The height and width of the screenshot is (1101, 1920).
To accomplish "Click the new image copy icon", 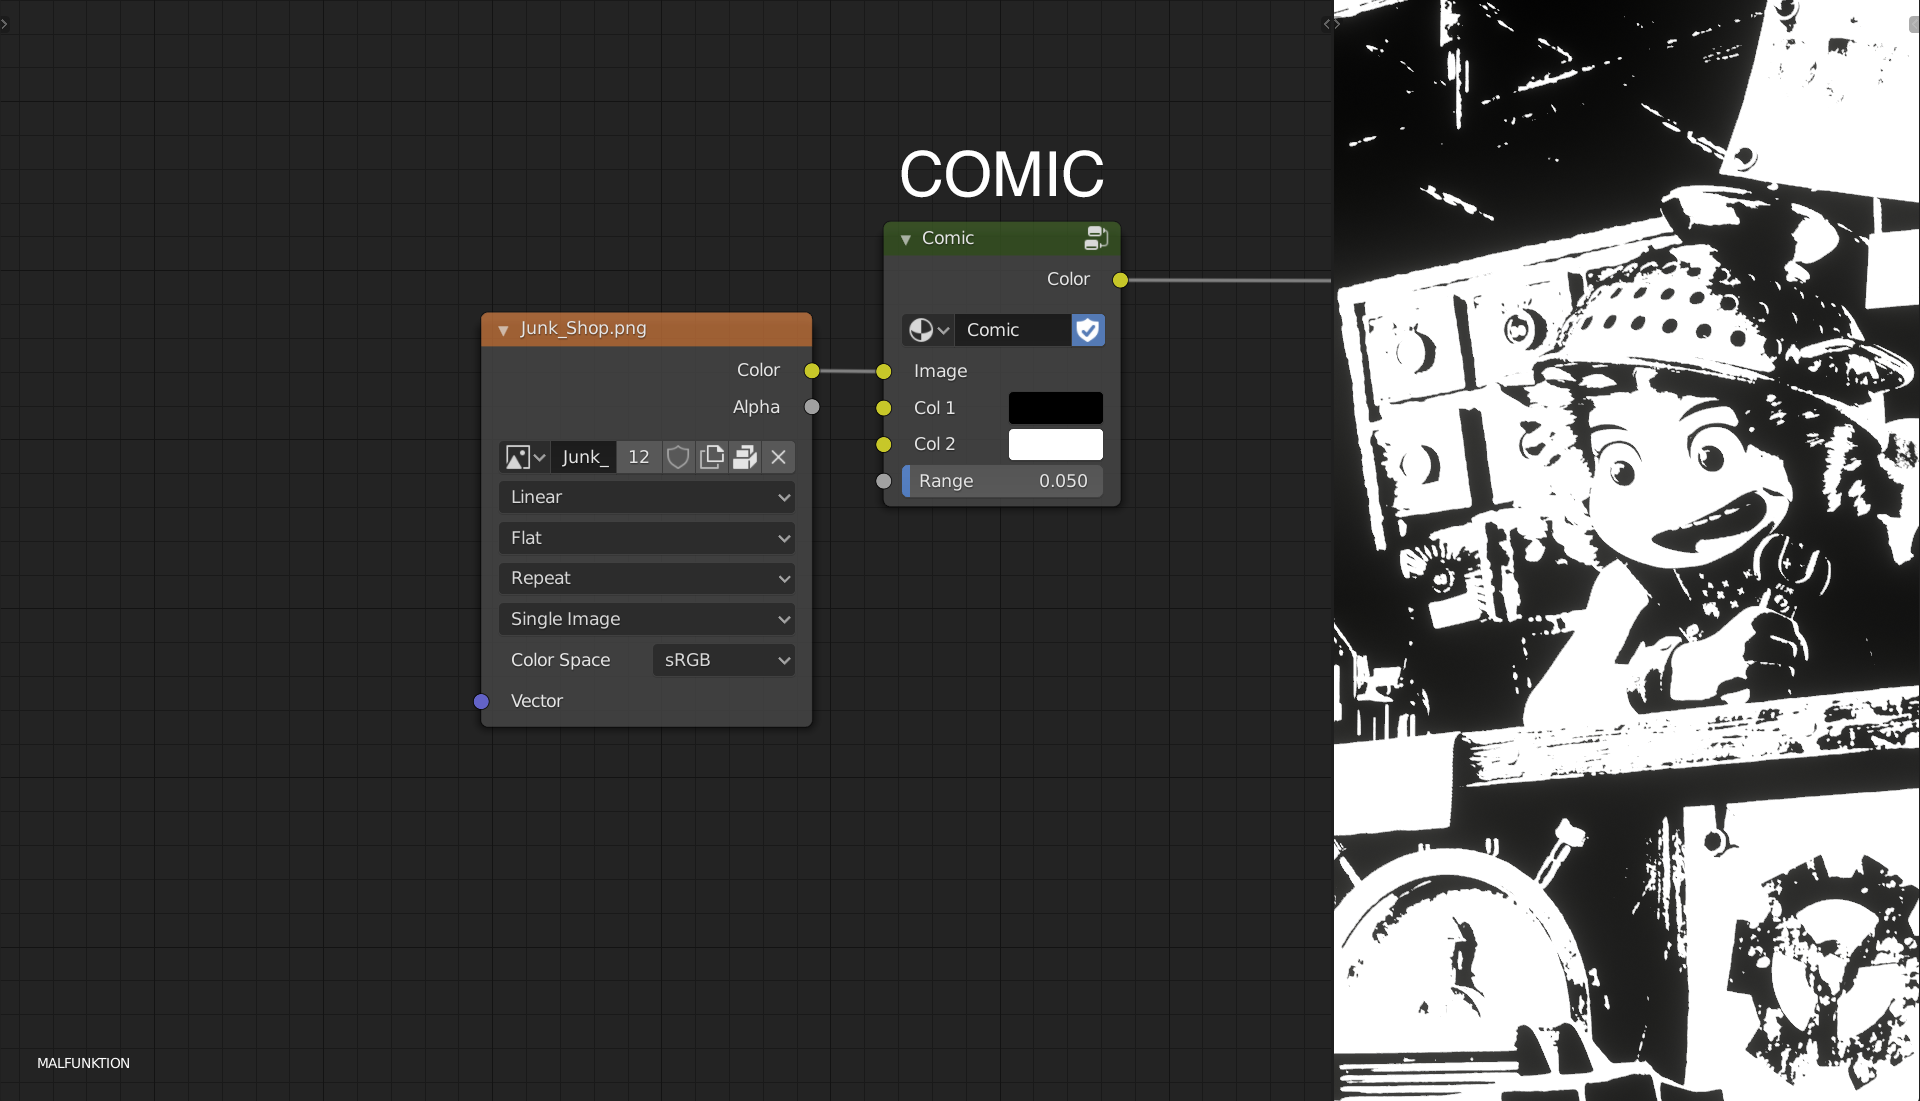I will pyautogui.click(x=712, y=457).
